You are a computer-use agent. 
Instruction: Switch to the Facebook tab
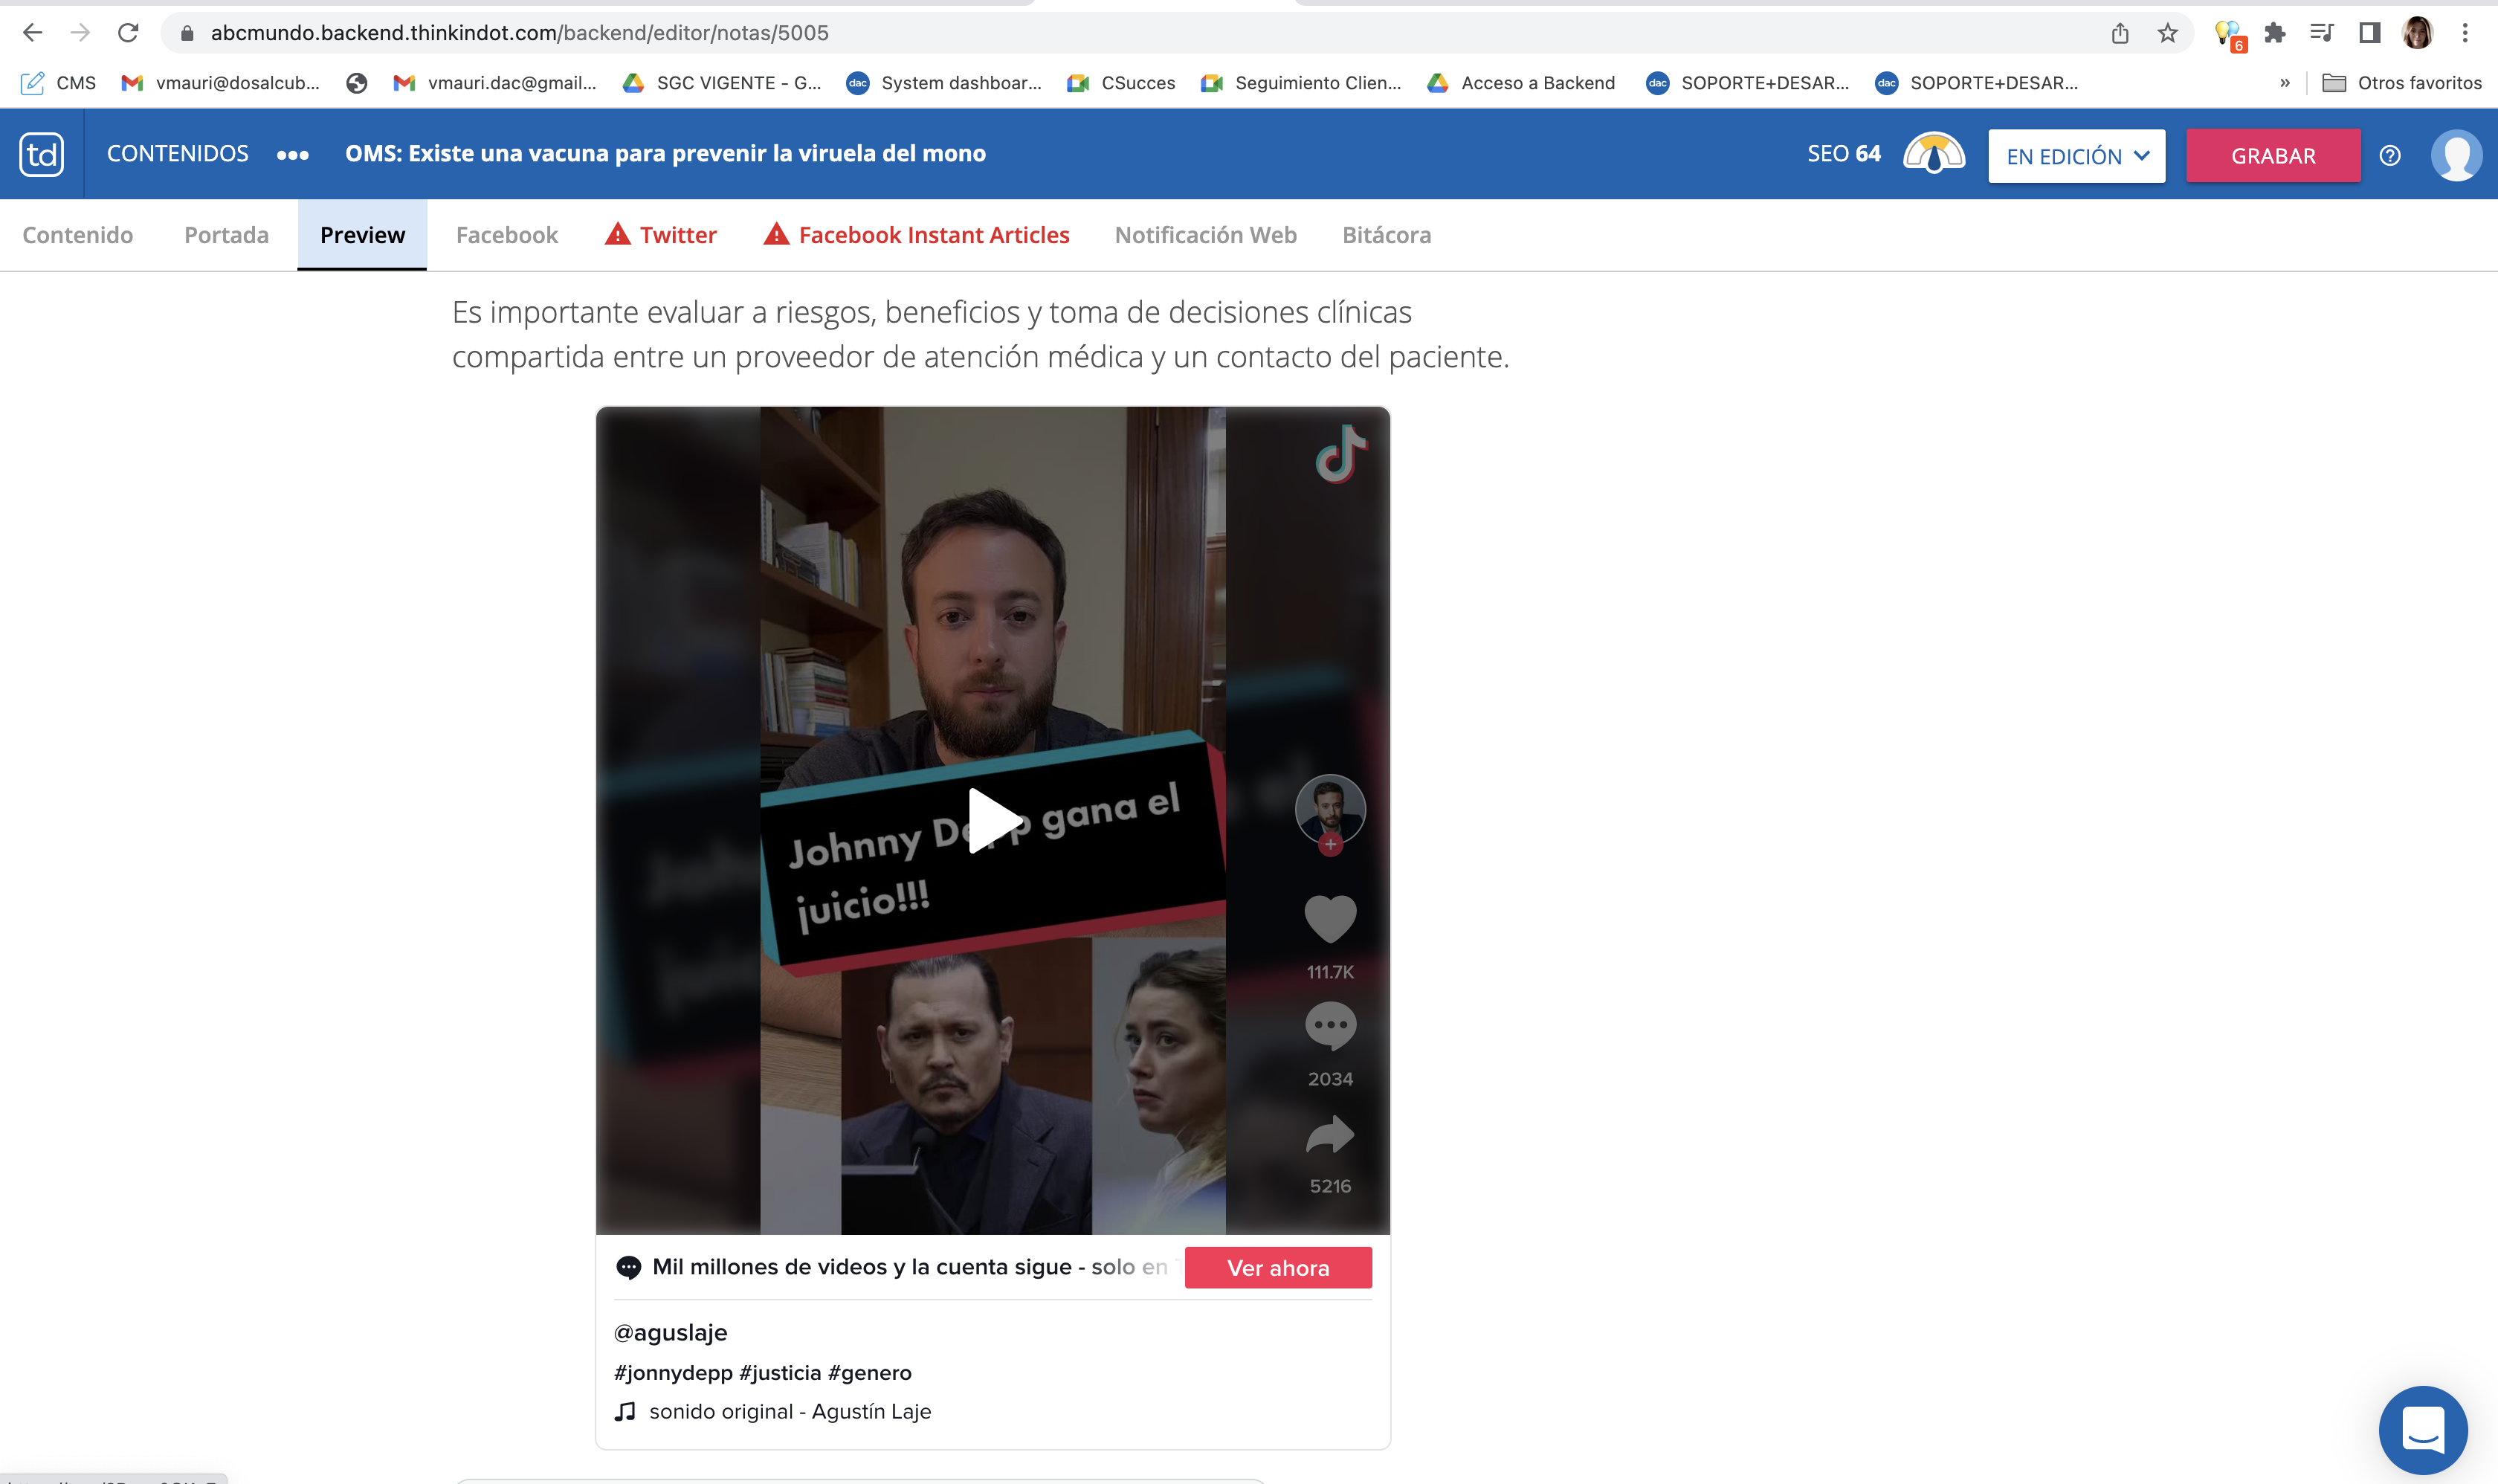pyautogui.click(x=507, y=235)
